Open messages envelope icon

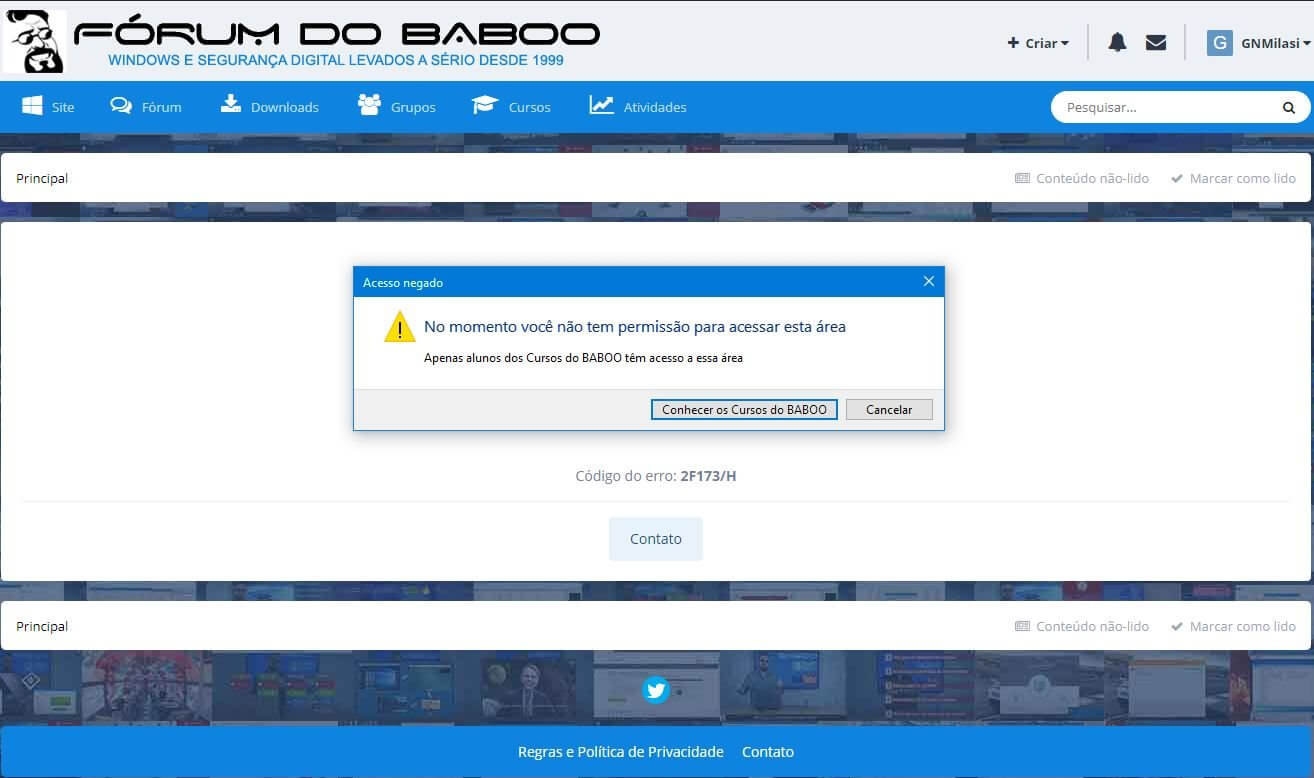pyautogui.click(x=1156, y=42)
